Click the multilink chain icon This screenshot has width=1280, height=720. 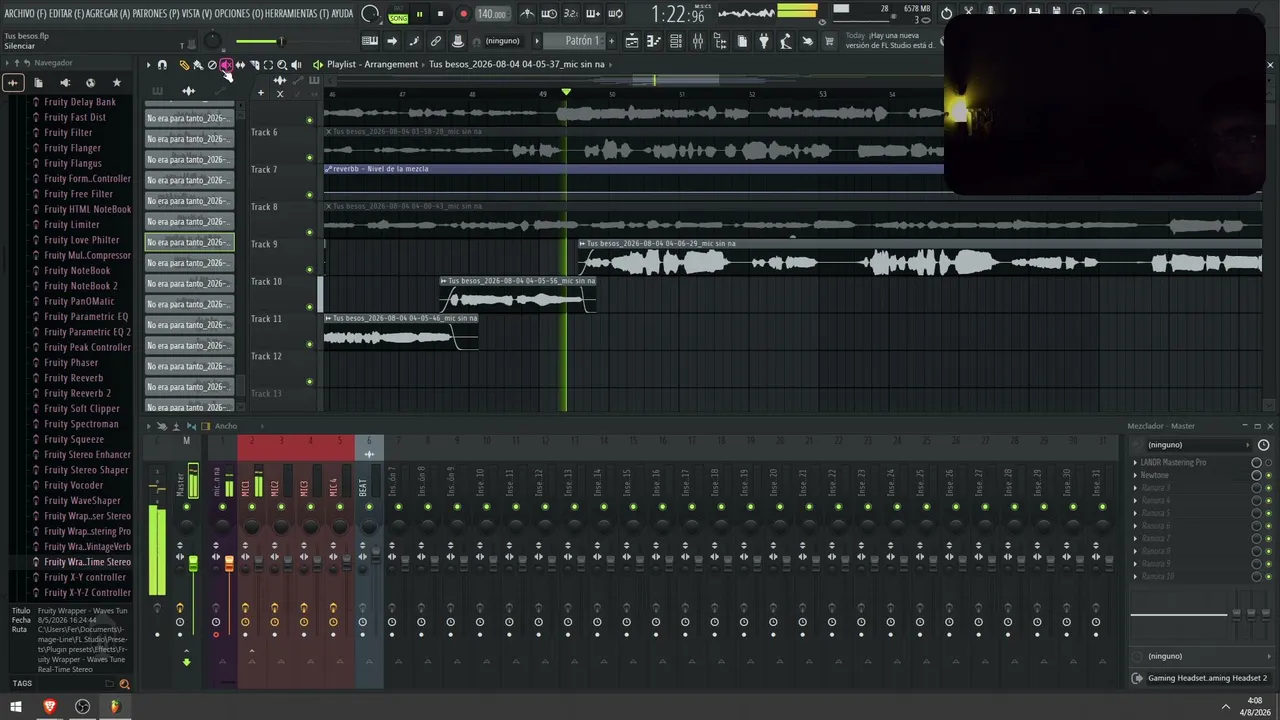pos(436,41)
